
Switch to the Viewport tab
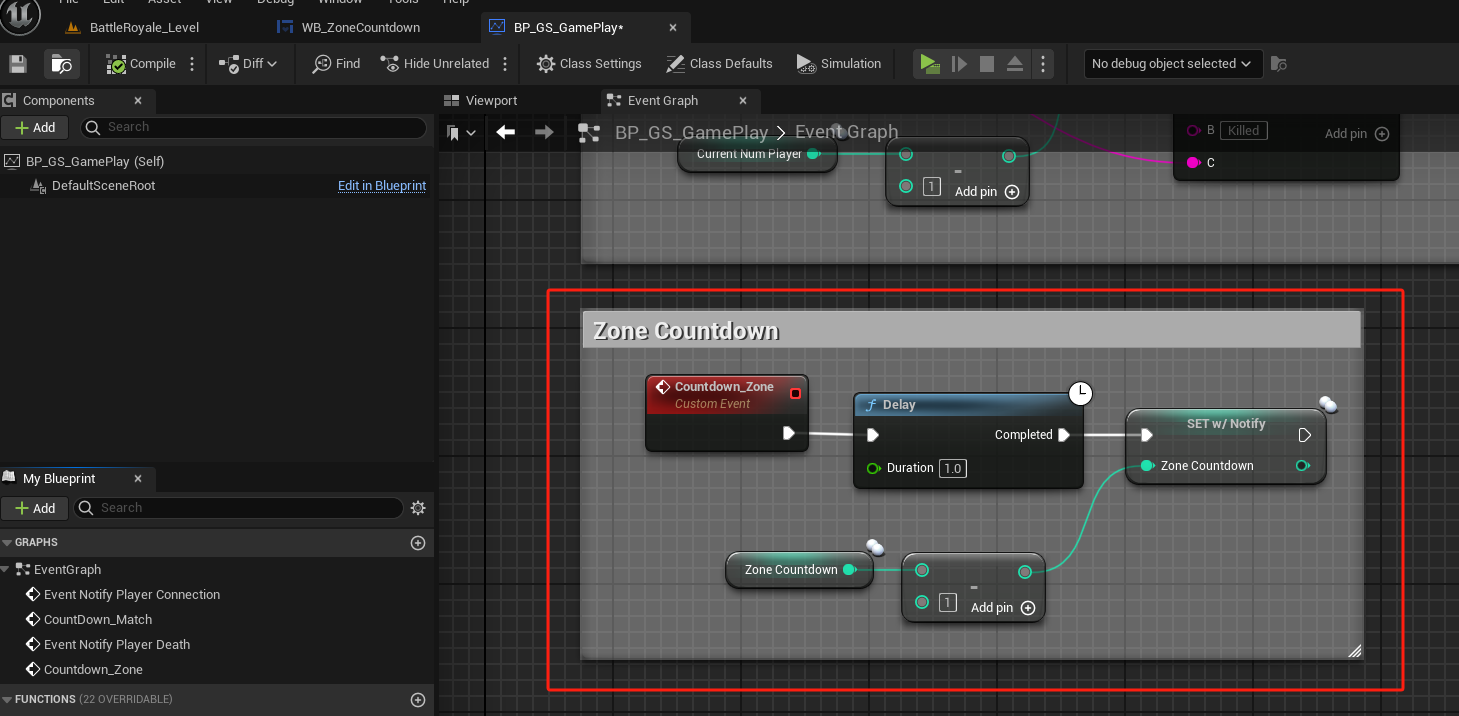click(491, 101)
